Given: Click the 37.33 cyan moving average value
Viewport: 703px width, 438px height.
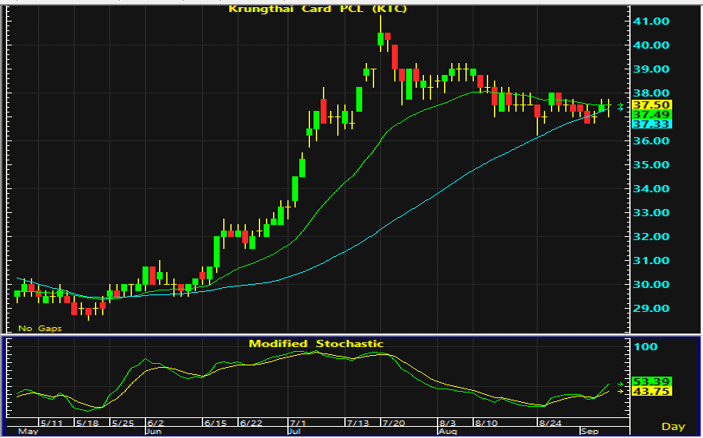Looking at the screenshot, I should [651, 124].
